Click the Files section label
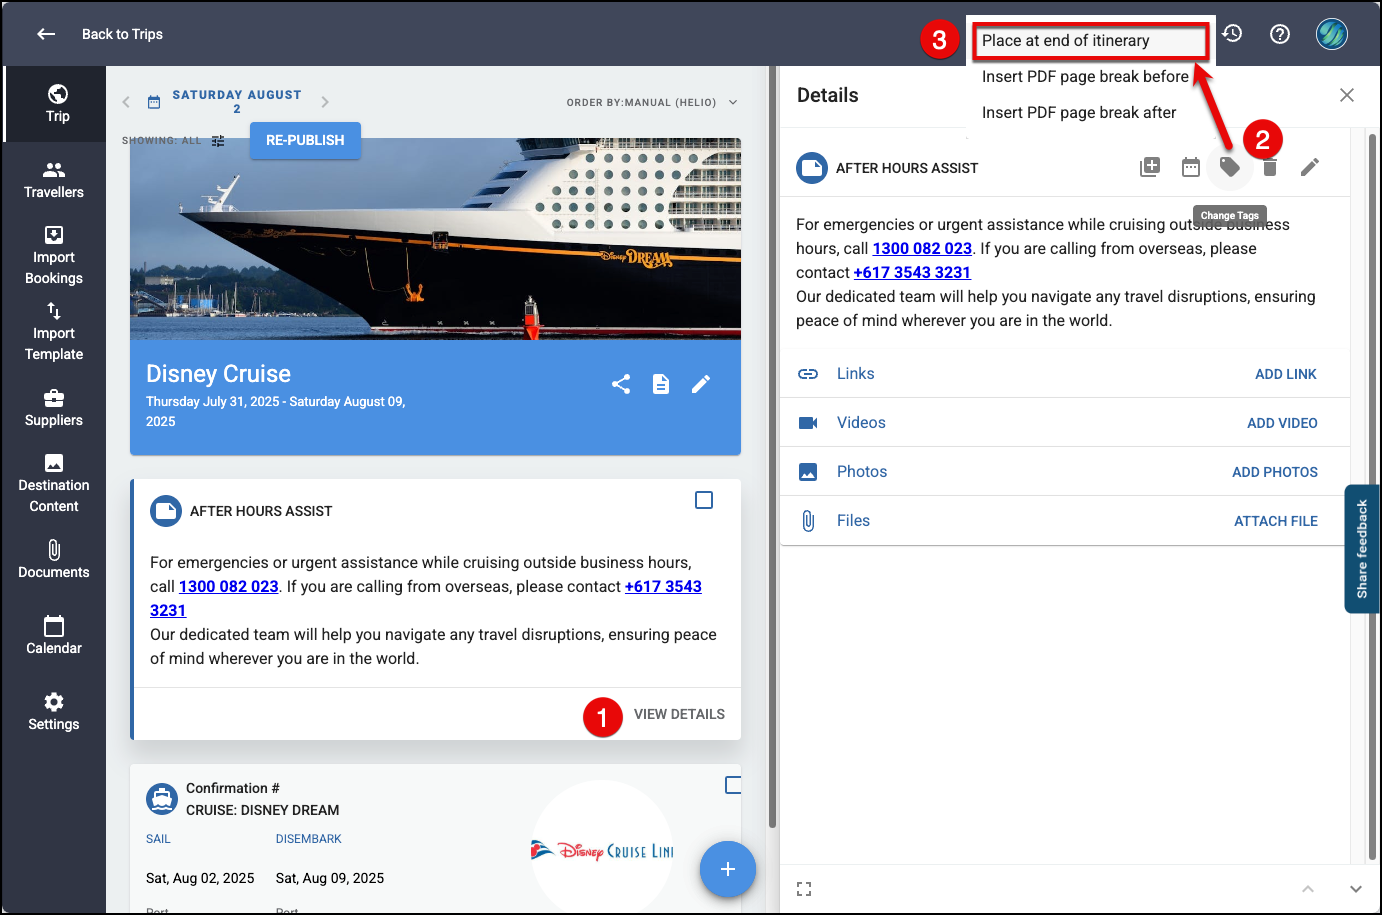 coord(853,520)
